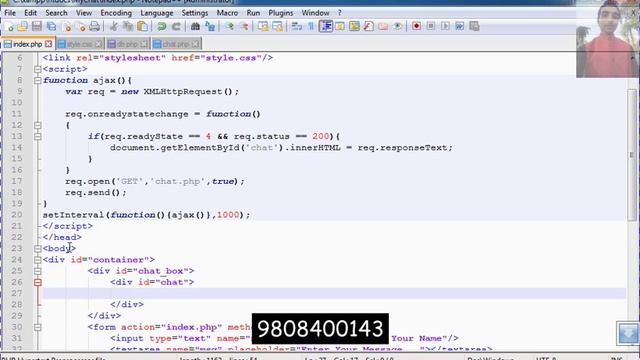Switch to the chat.php tab
640x360 pixels.
coord(176,44)
